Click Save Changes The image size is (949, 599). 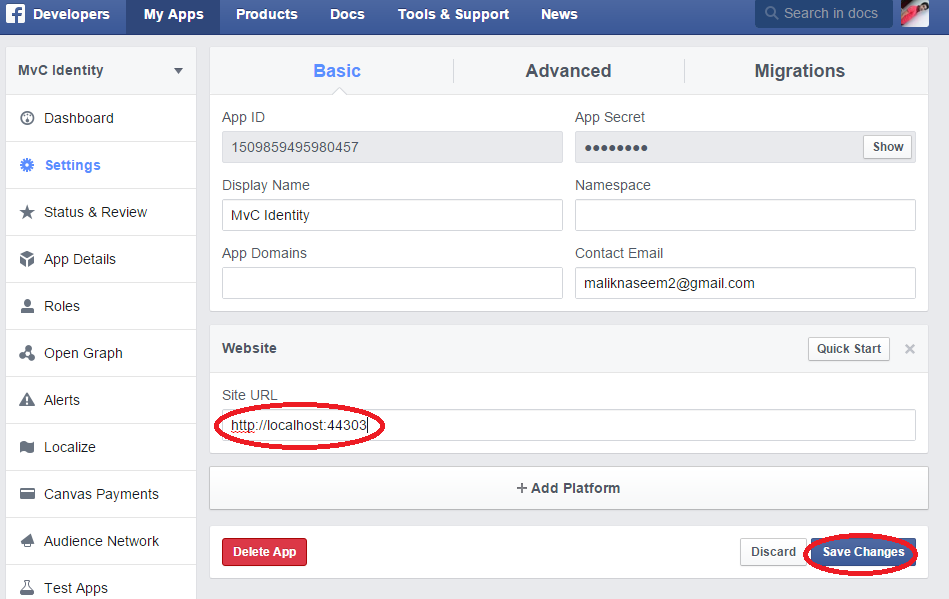click(x=863, y=552)
